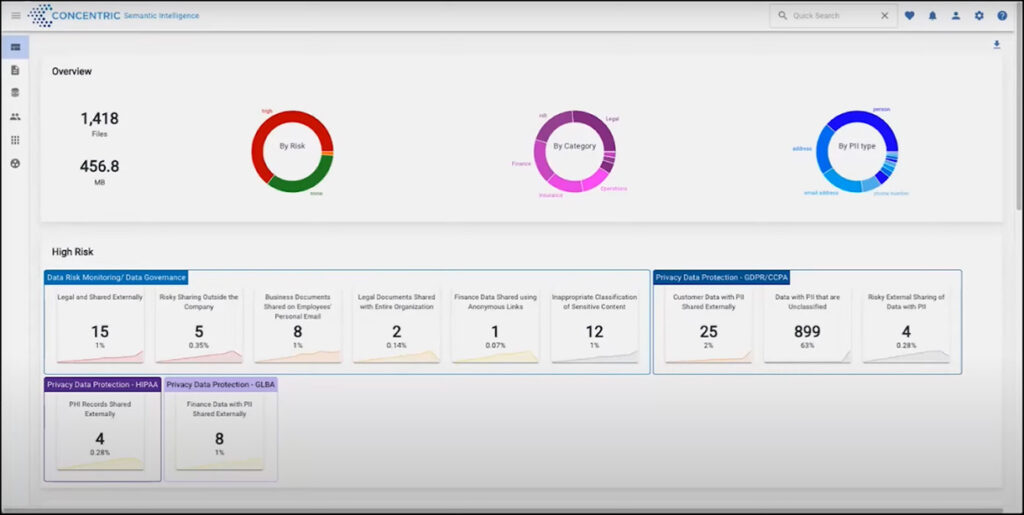The image size is (1024, 515).
Task: Open Customer Data with PII Shared Externally card
Action: click(x=709, y=326)
